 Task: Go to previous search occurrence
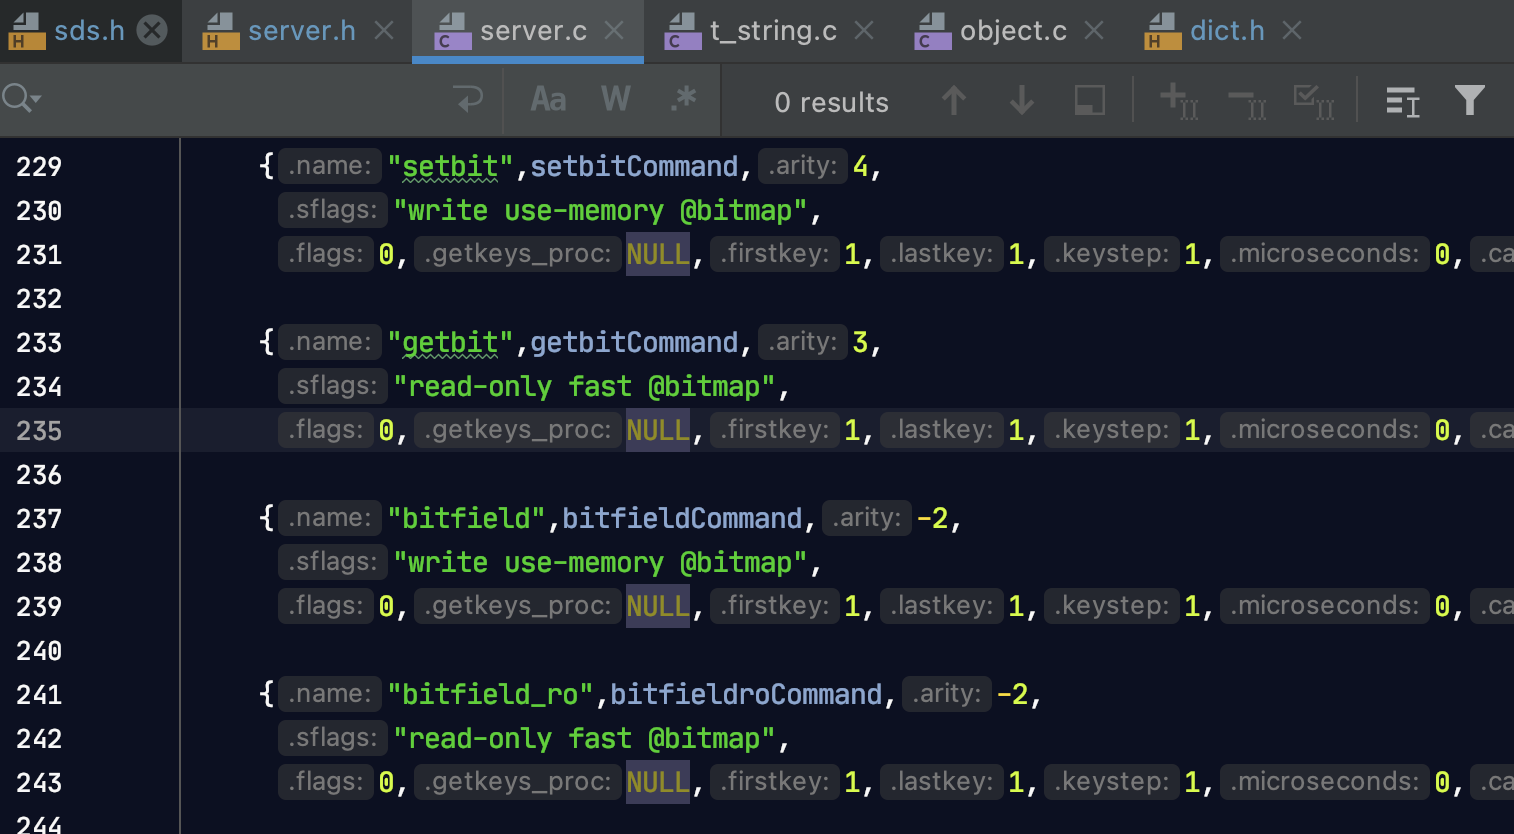tap(954, 100)
